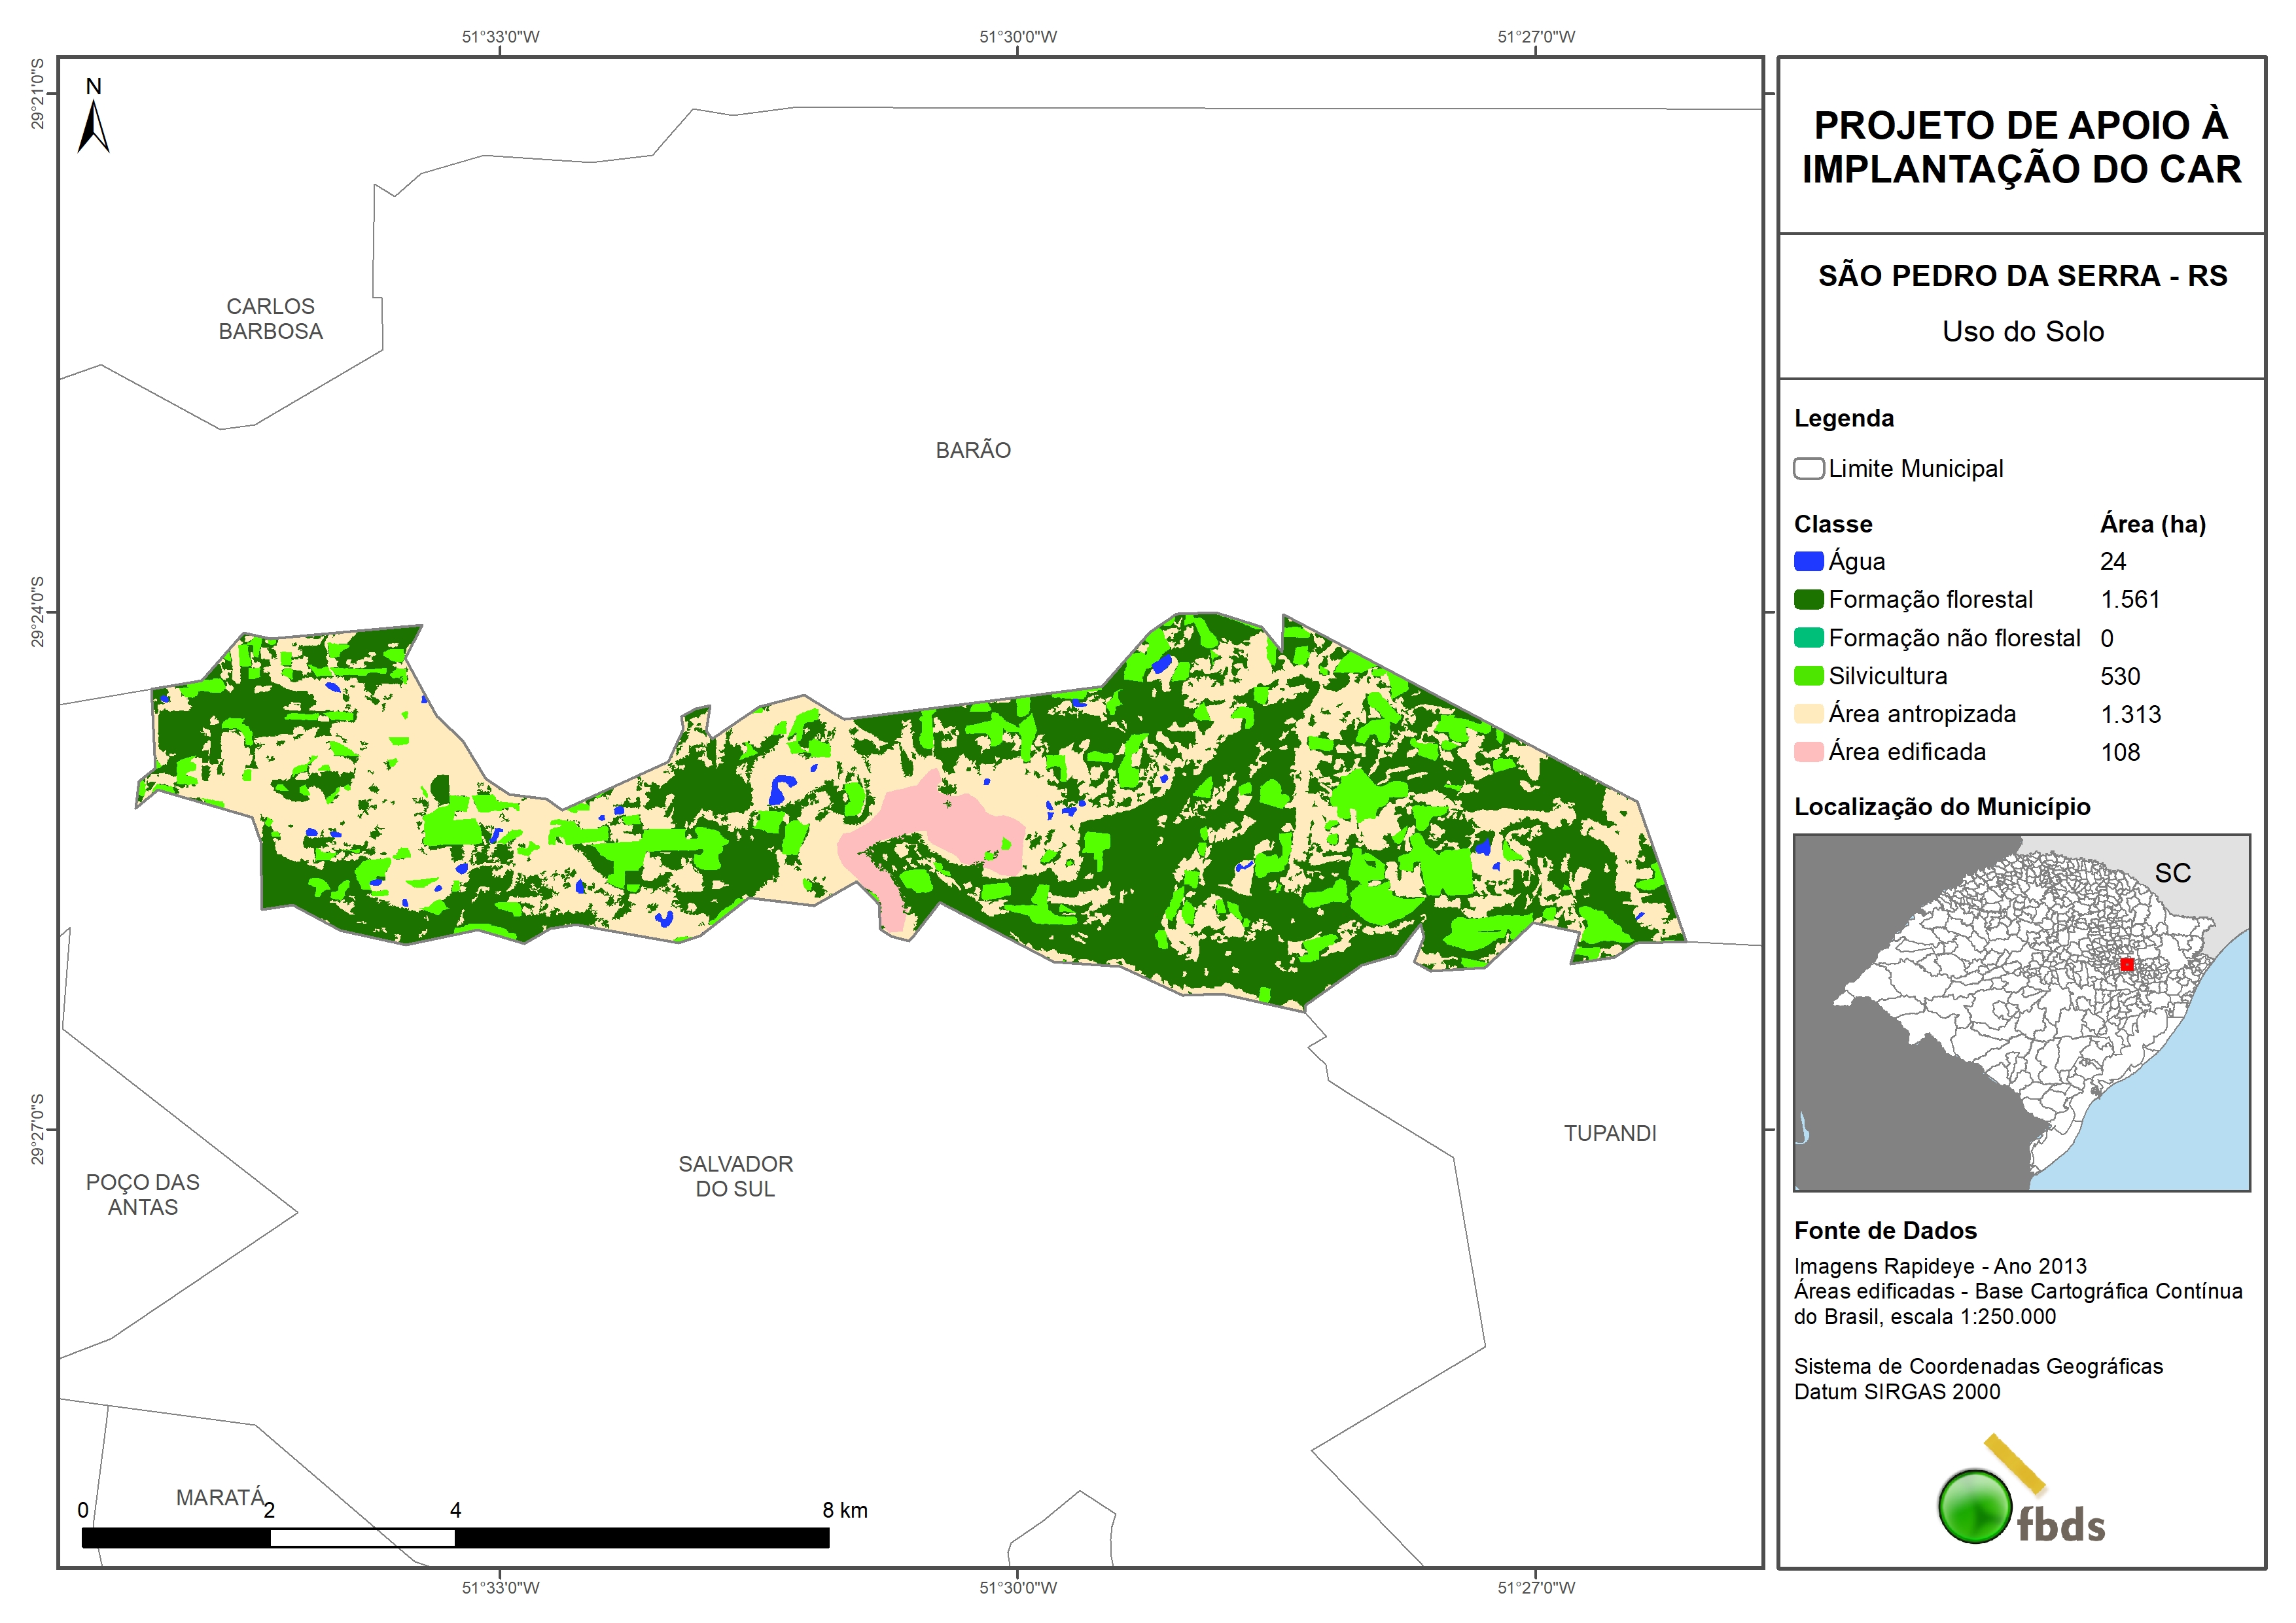2296x1623 pixels.
Task: Click the red municipality marker on locator map
Action: (x=2127, y=964)
